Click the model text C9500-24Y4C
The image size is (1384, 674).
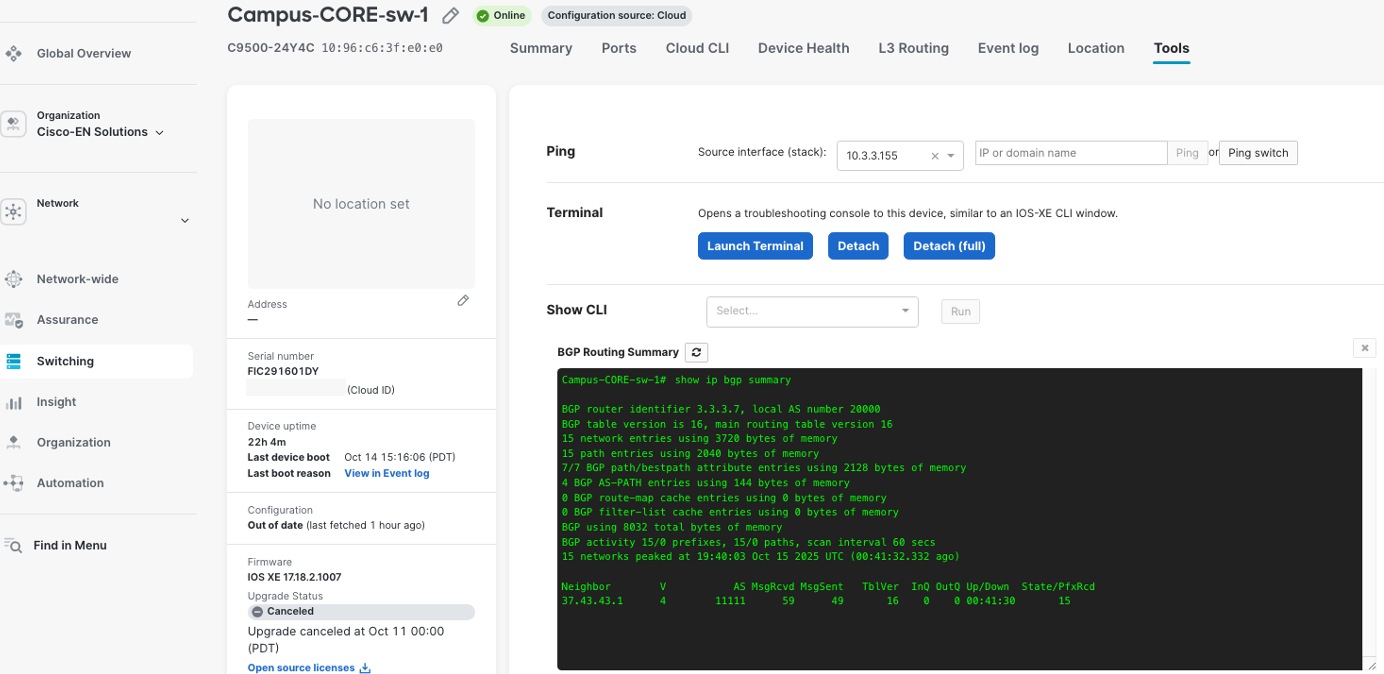[270, 48]
